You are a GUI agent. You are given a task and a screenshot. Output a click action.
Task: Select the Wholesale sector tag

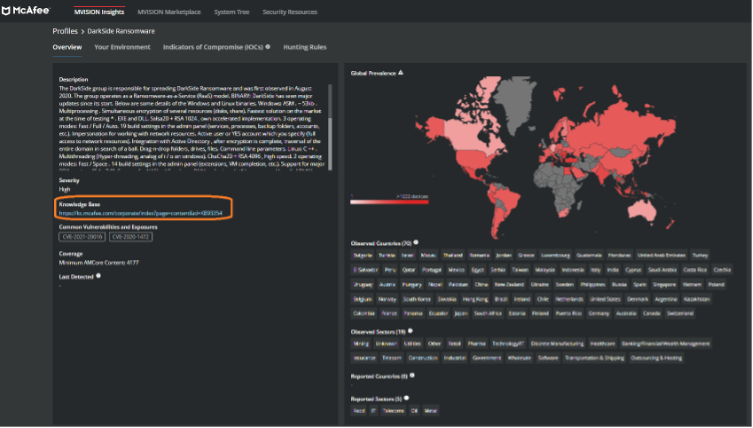[519, 358]
